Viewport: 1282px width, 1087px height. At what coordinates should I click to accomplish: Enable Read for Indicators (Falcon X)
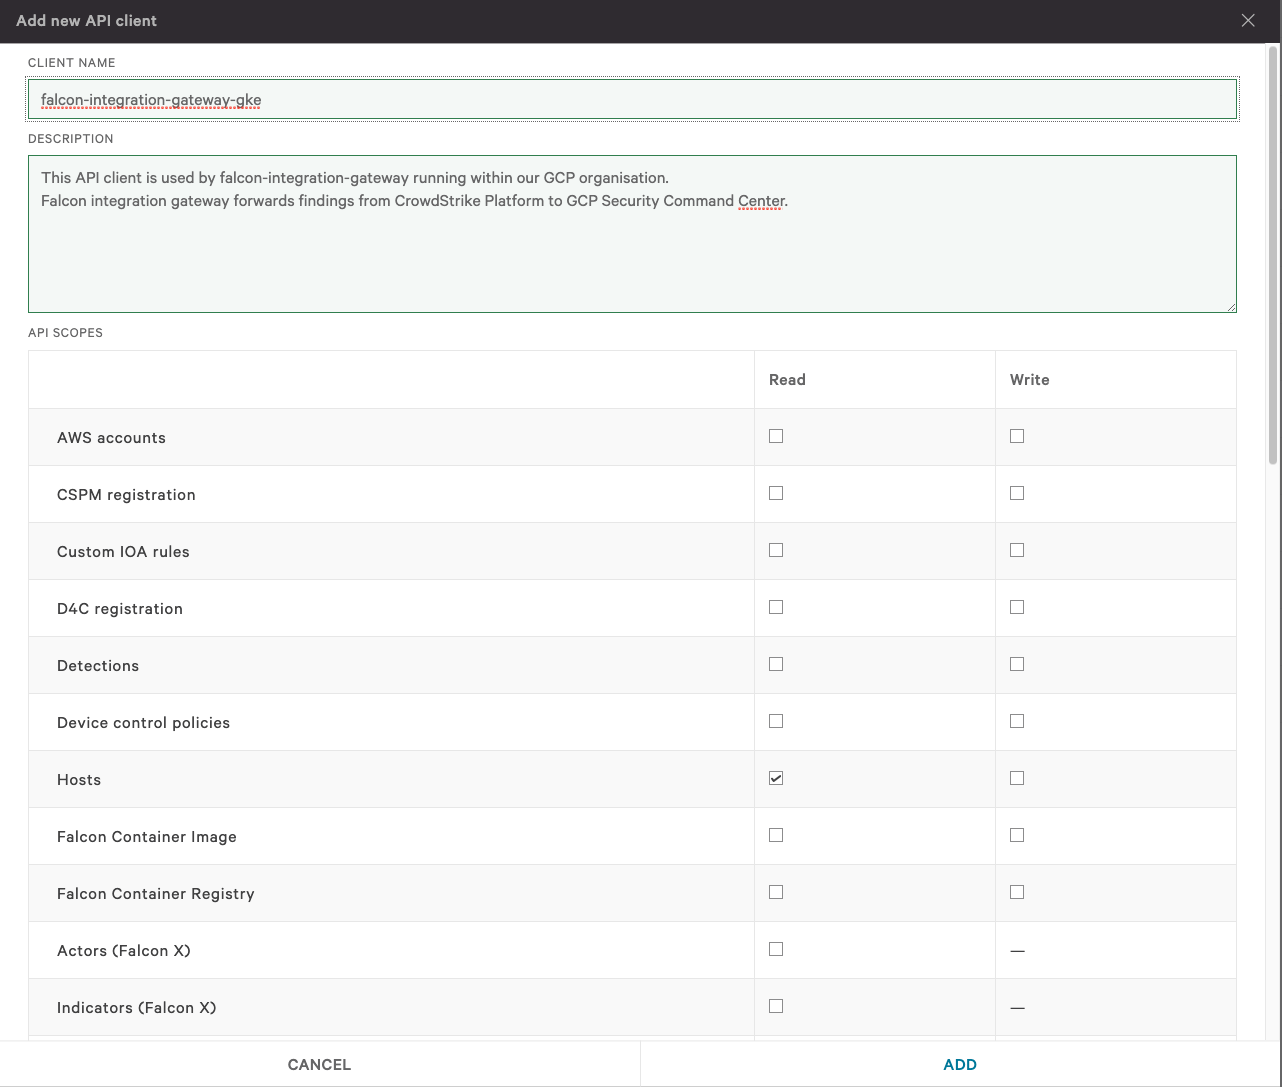pos(776,1006)
